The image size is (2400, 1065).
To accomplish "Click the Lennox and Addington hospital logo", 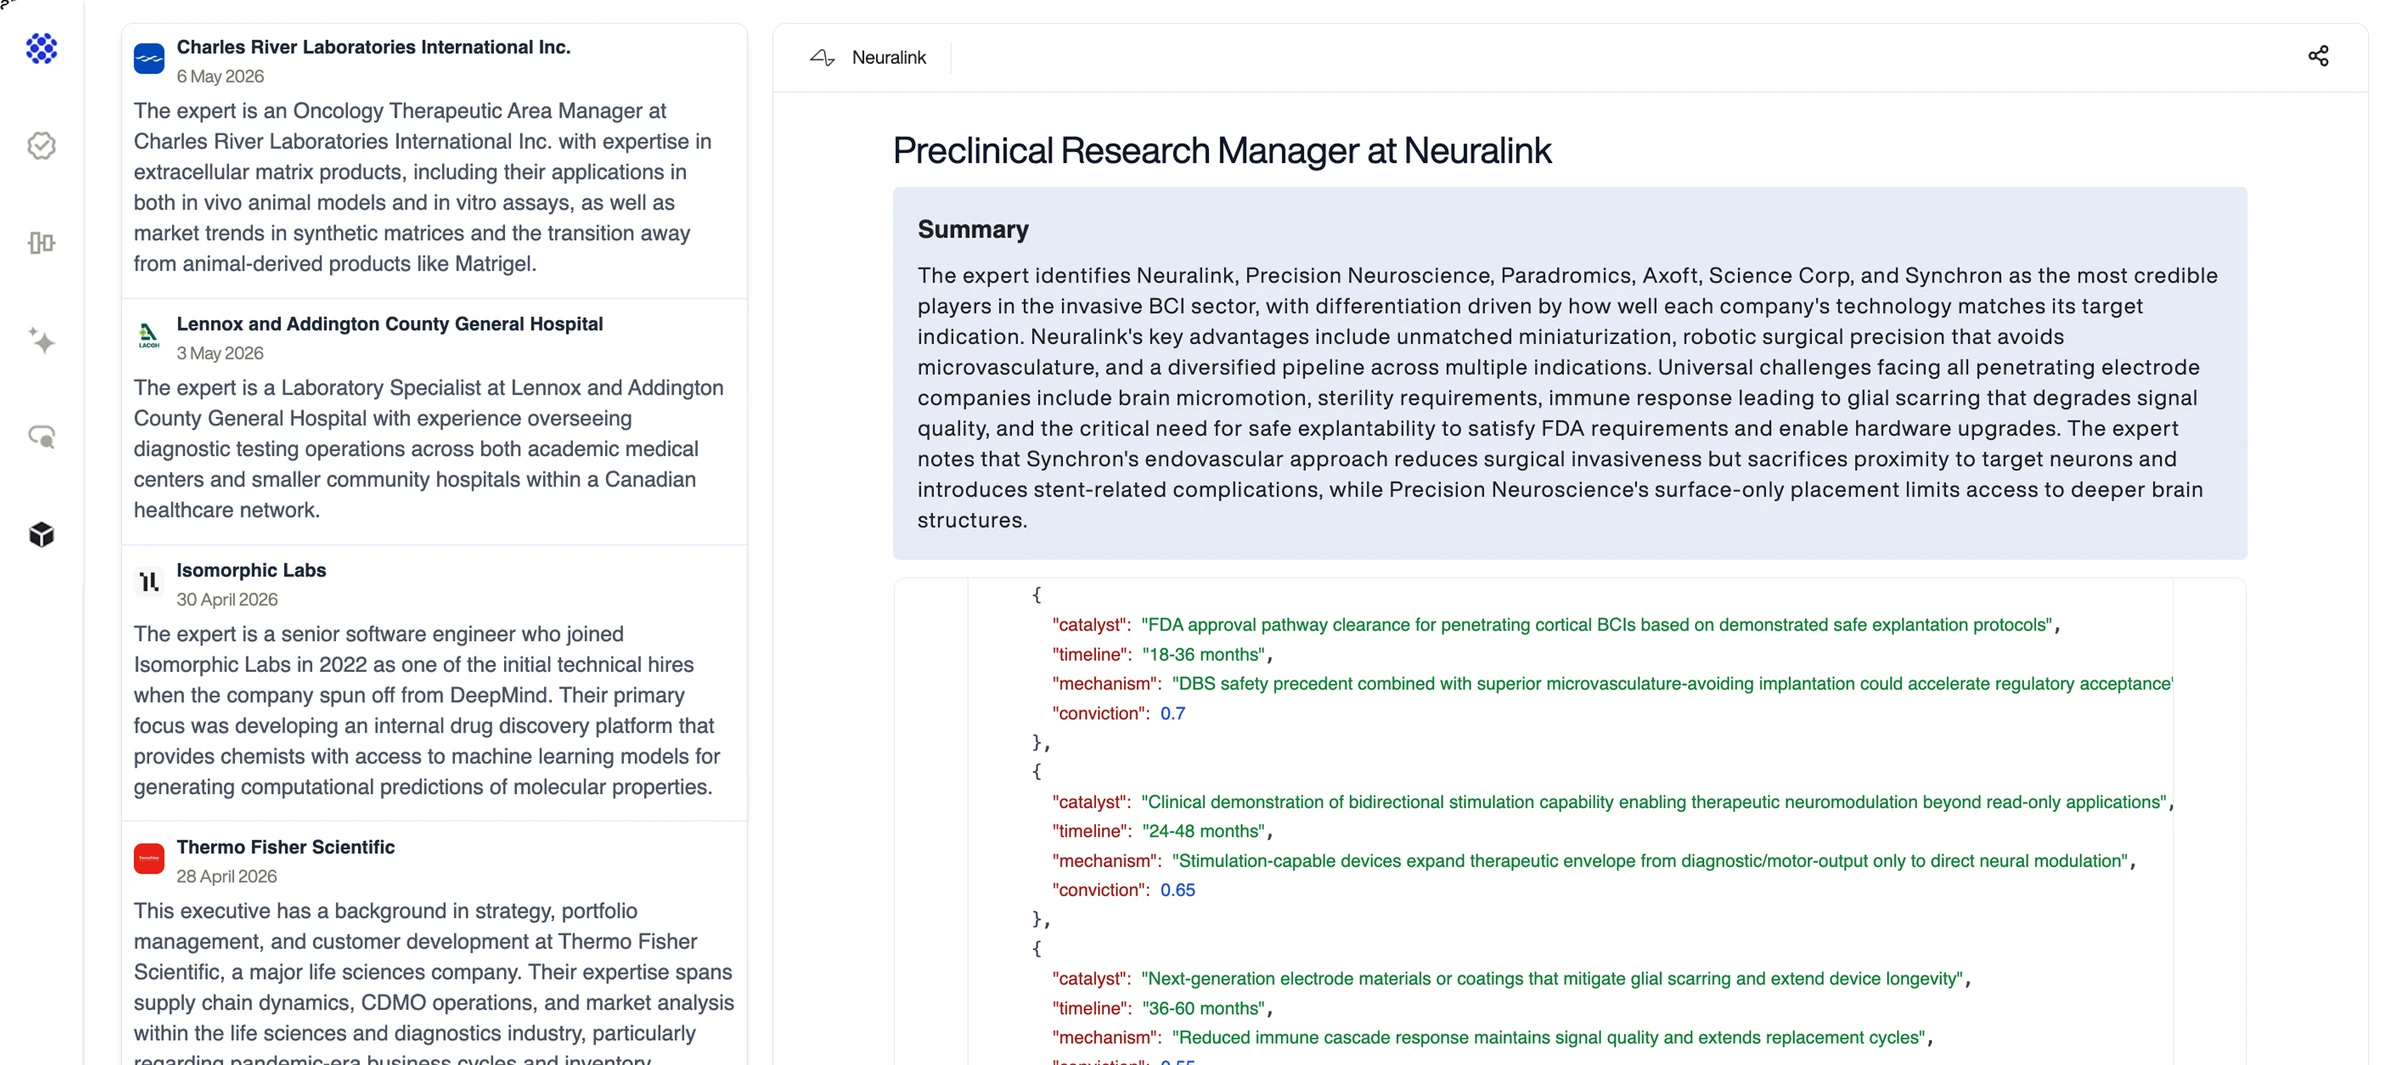I will pyautogui.click(x=149, y=335).
